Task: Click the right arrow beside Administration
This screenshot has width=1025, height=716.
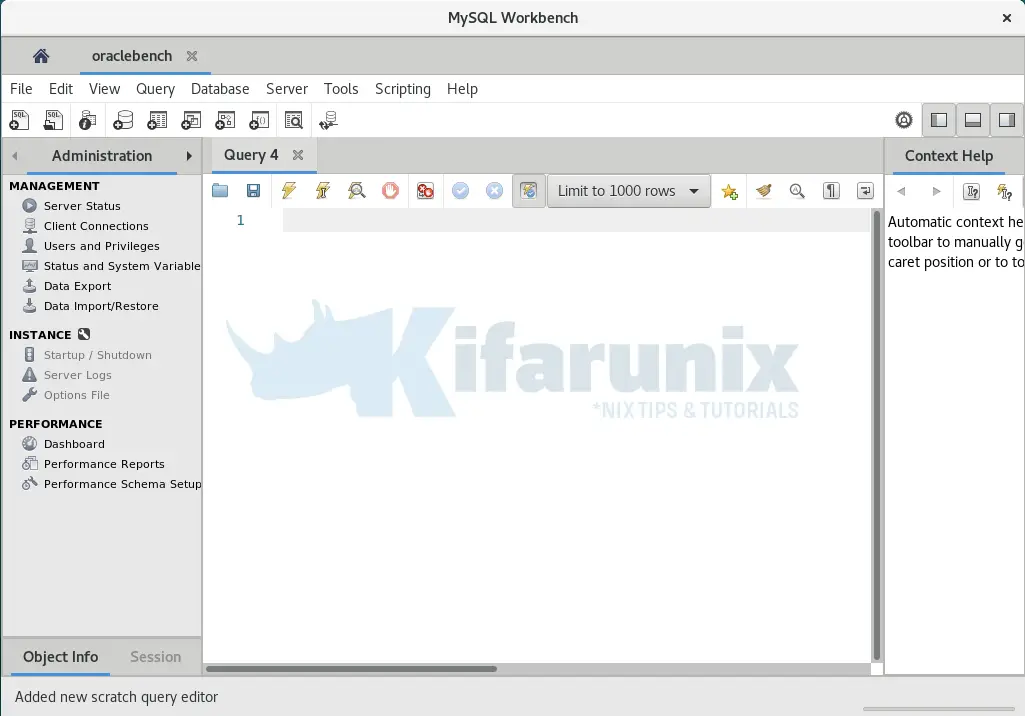Action: pos(189,156)
